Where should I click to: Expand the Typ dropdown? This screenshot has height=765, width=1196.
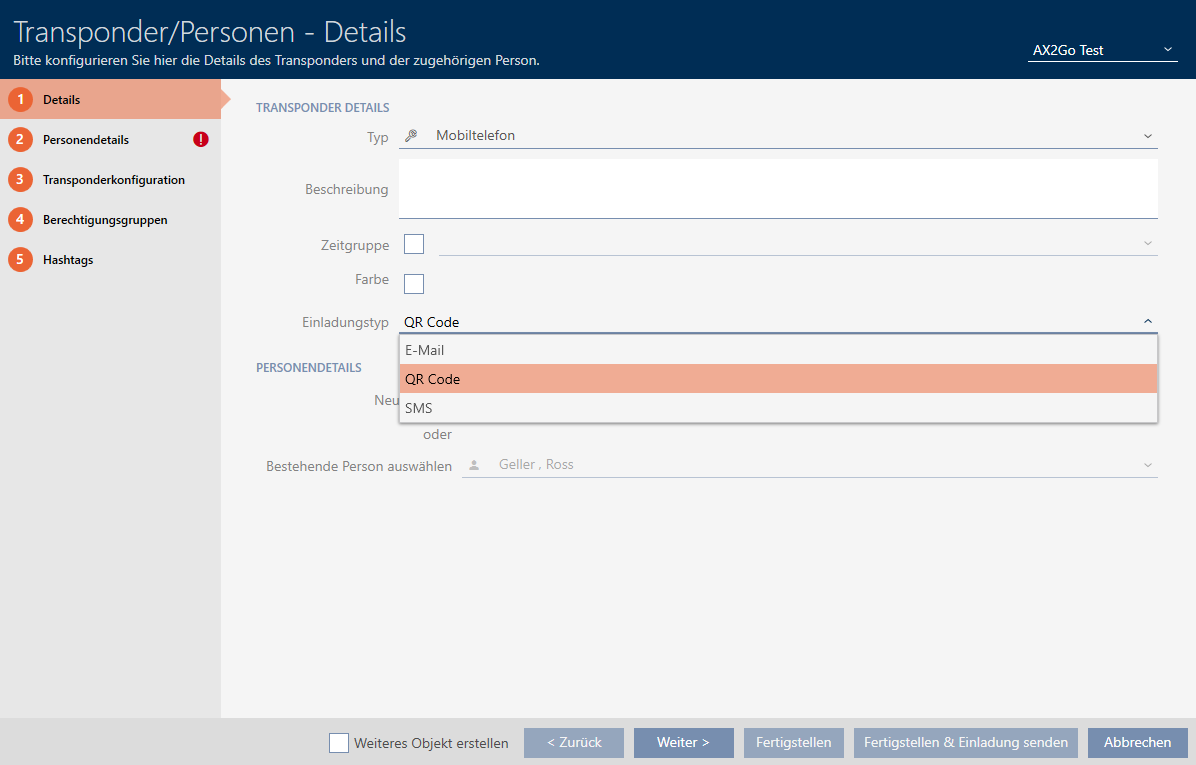click(x=1147, y=136)
